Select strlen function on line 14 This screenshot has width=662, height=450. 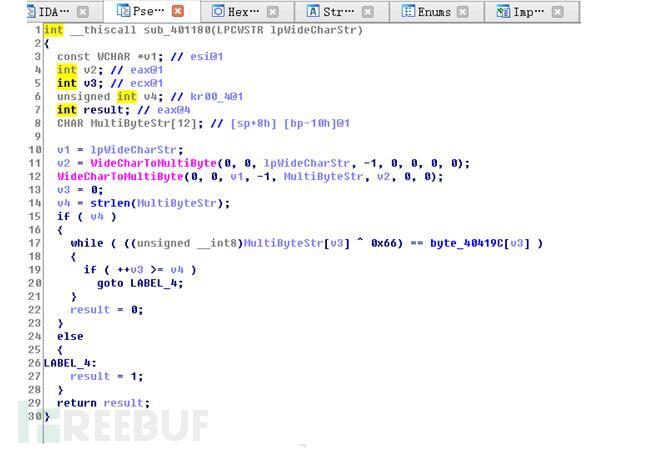[110, 203]
